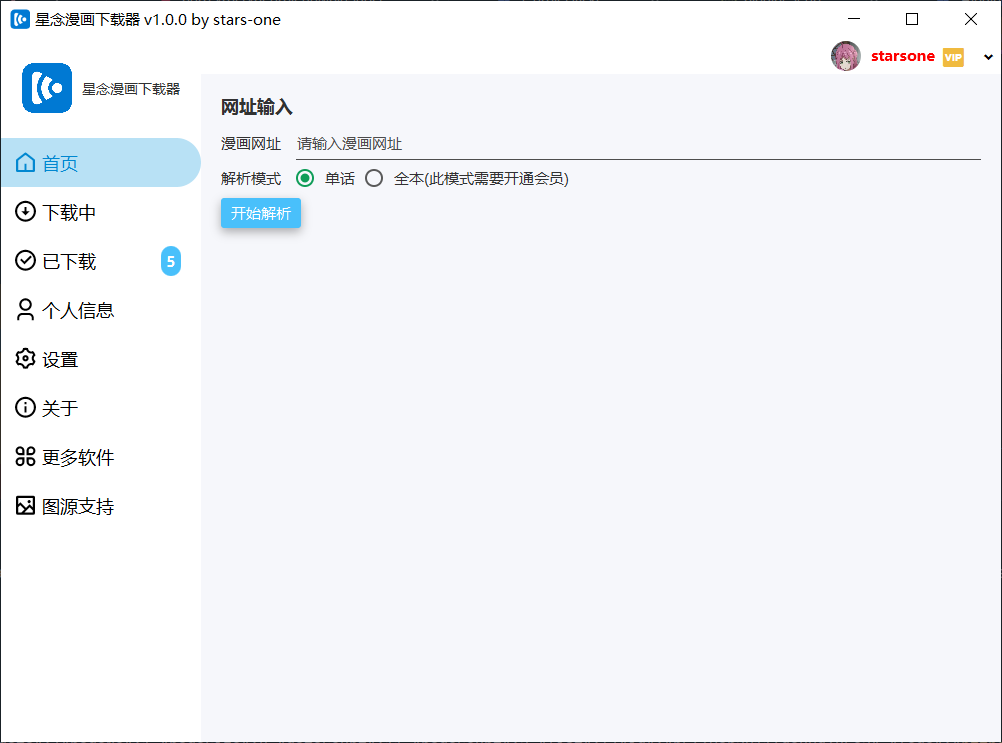Click the app logo above the sidebar
1002x743 pixels.
point(46,88)
